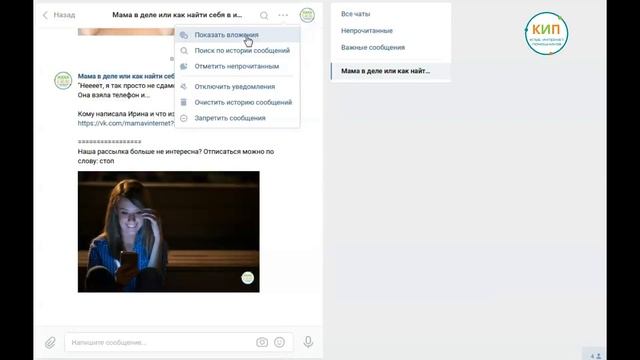Click the chat title in header
The height and width of the screenshot is (360, 640).
tap(177, 15)
